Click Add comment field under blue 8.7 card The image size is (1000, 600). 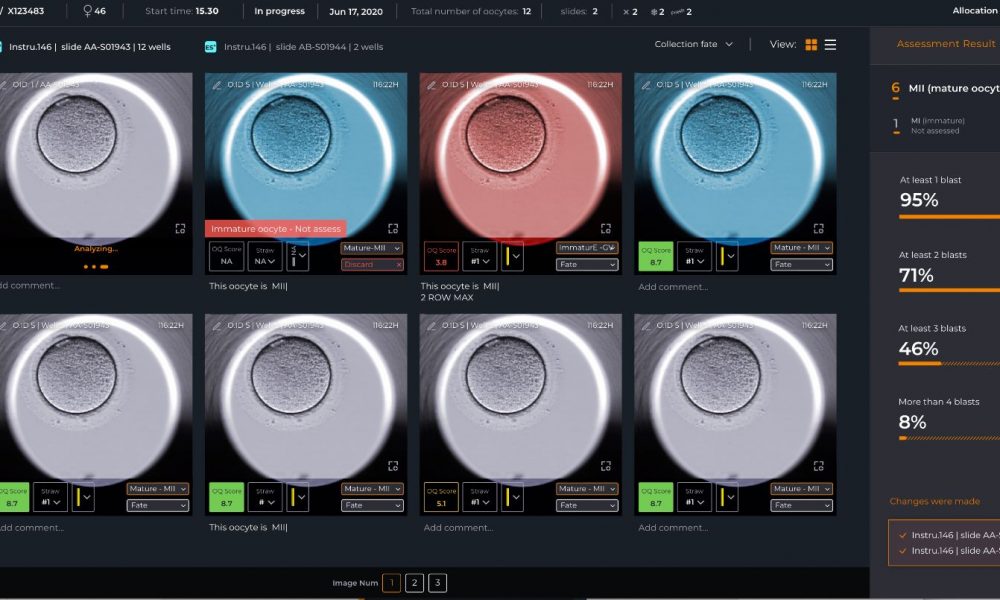[673, 287]
